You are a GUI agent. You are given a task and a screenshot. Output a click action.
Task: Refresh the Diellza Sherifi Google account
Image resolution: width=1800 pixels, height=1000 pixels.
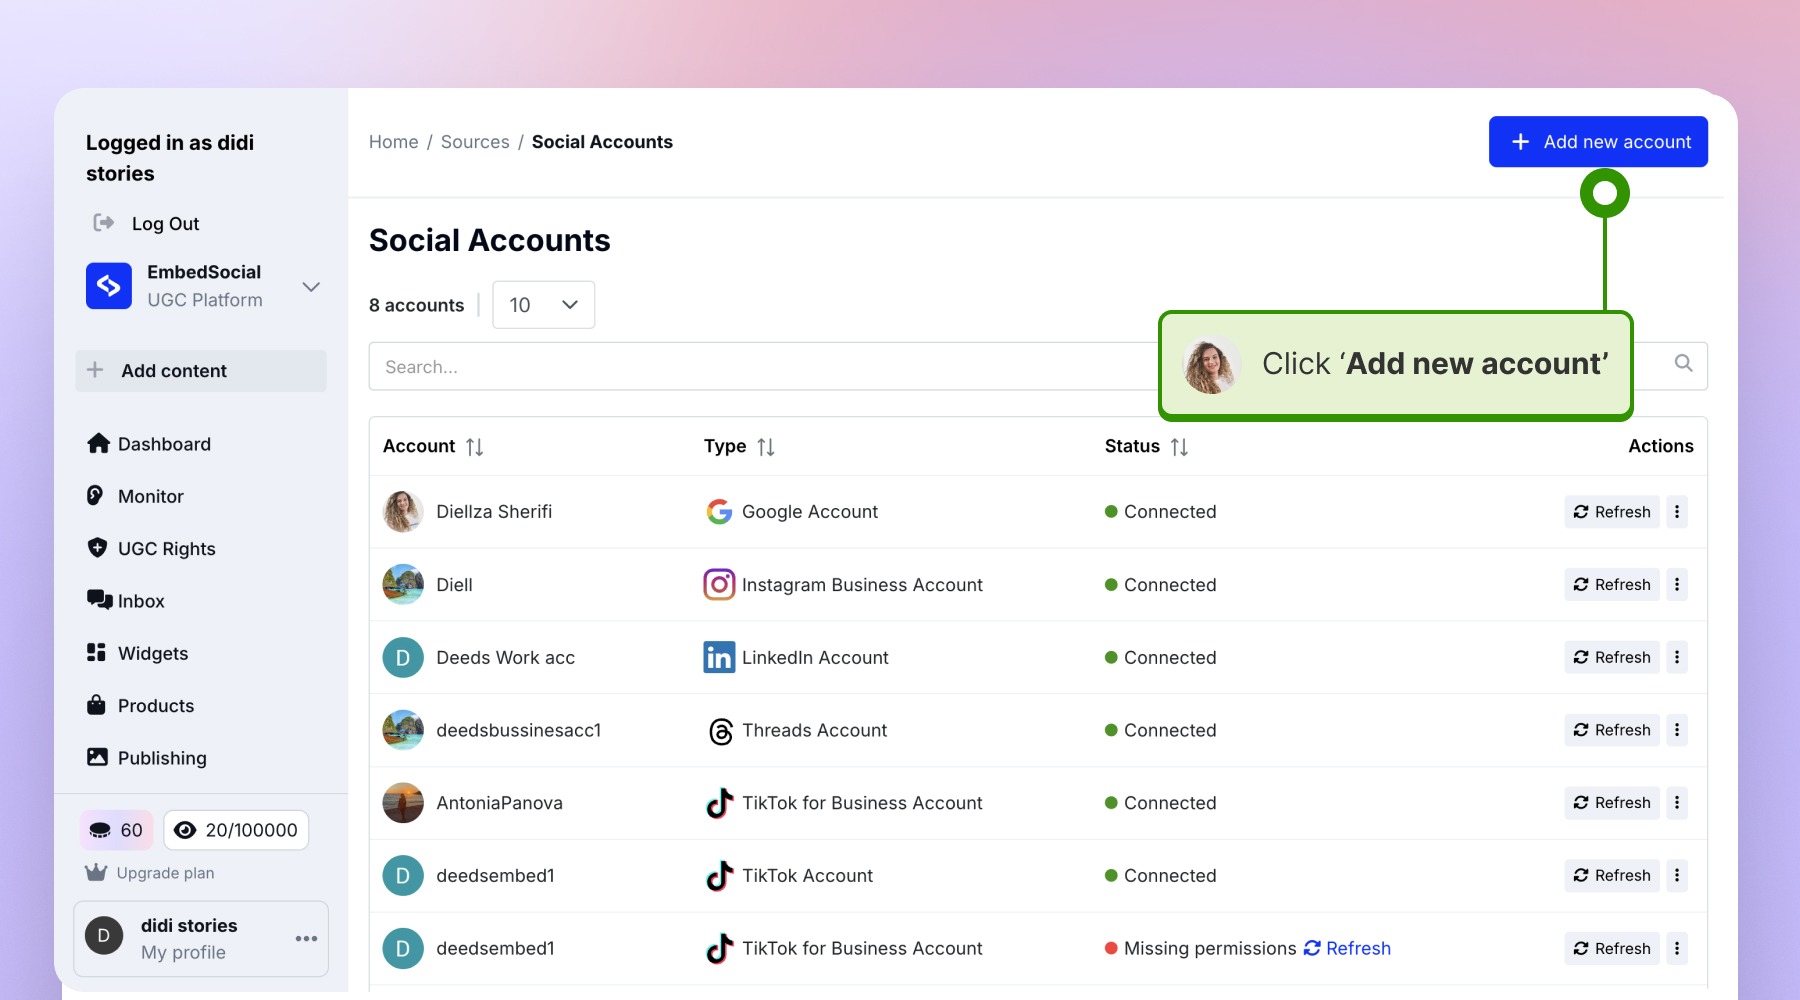click(x=1612, y=512)
